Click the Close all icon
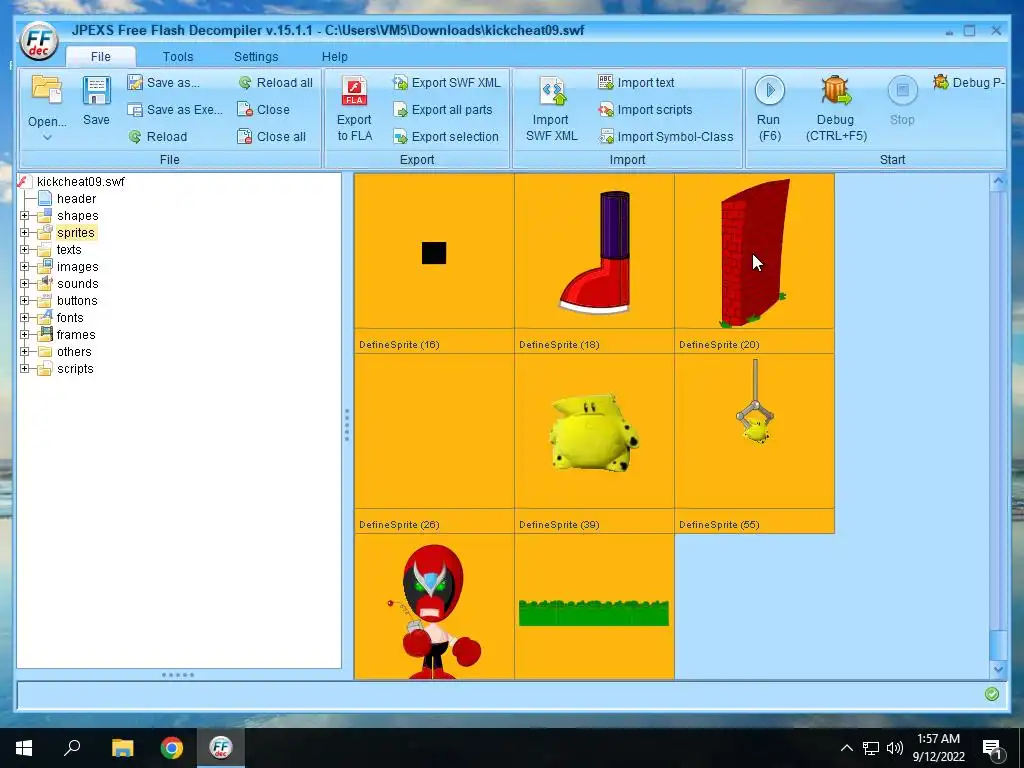 245,136
